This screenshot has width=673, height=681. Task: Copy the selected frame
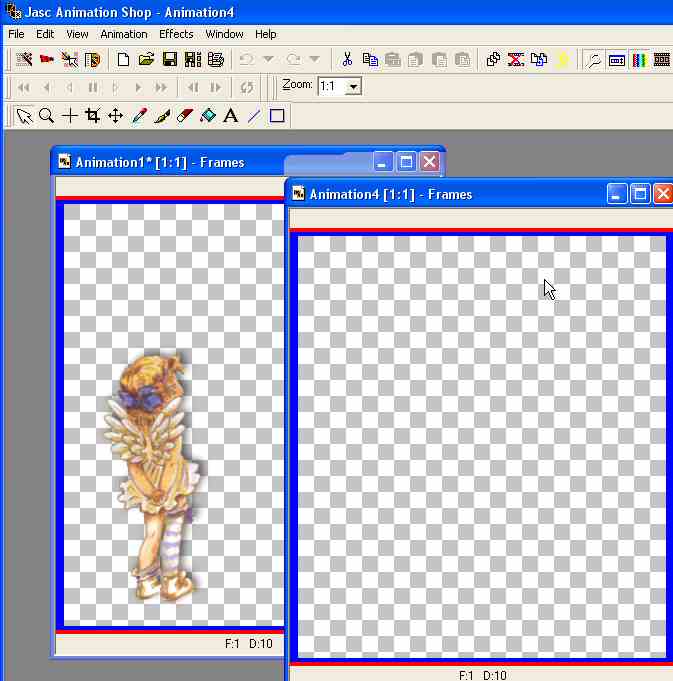[x=370, y=59]
